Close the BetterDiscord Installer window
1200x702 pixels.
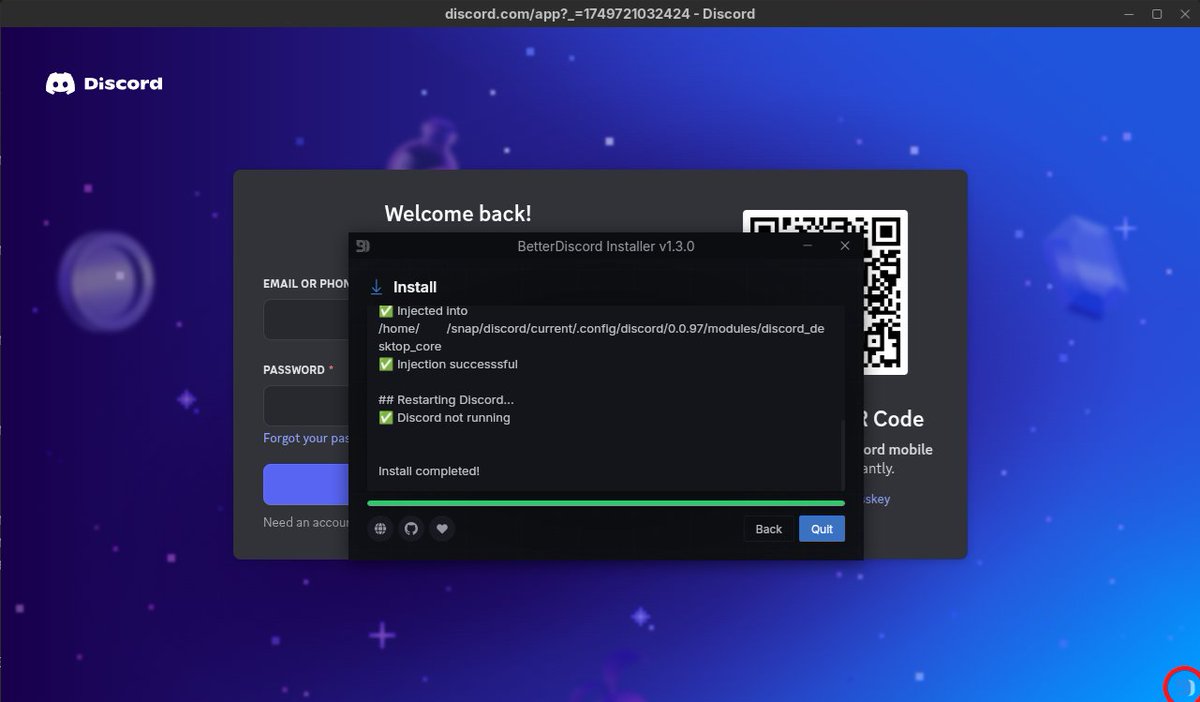tap(845, 246)
